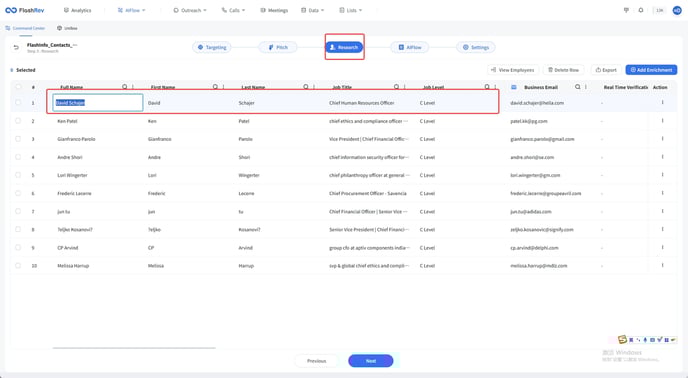Image resolution: width=688 pixels, height=378 pixels.
Task: Open Analytics in the top navigation
Action: (x=77, y=10)
